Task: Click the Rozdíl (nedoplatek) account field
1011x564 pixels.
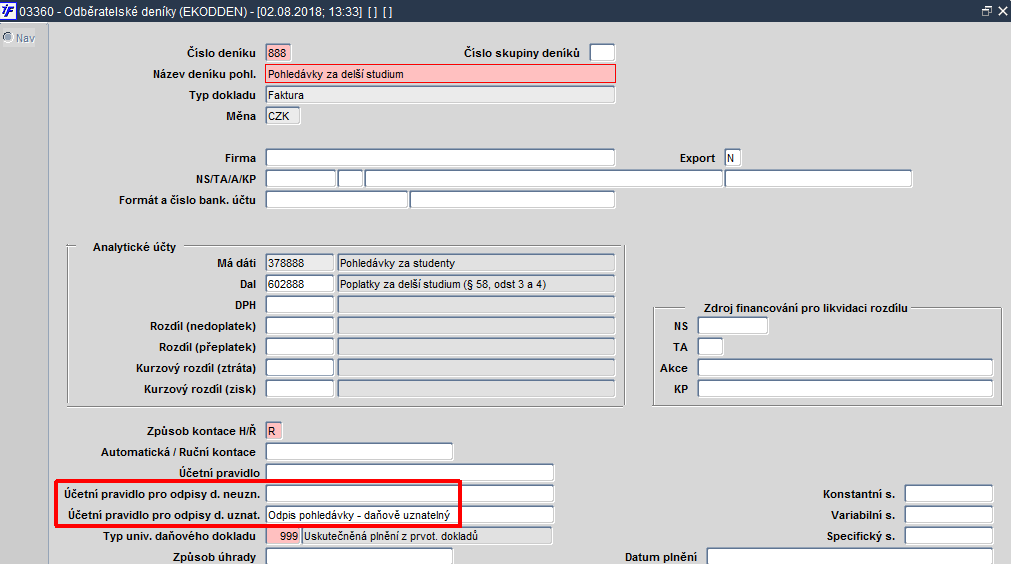Action: 300,326
